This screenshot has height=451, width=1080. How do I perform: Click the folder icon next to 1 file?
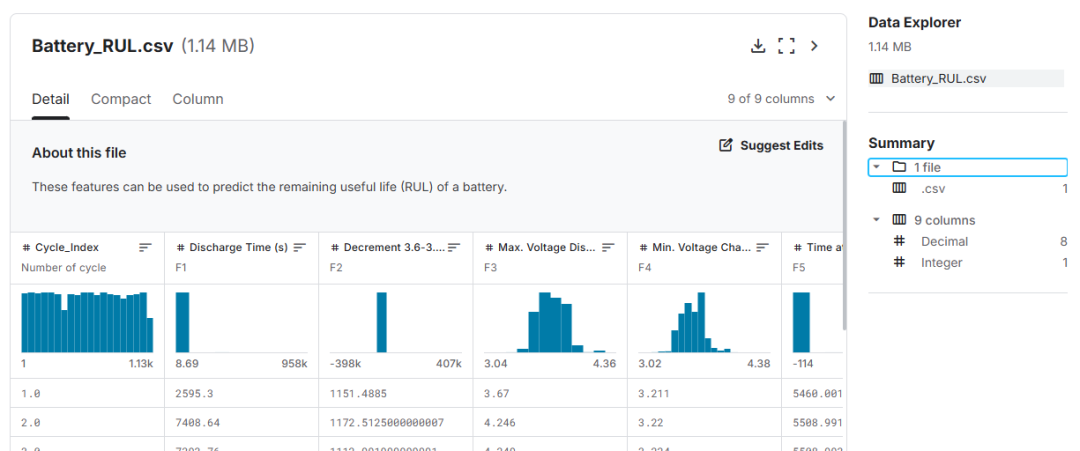click(x=898, y=167)
